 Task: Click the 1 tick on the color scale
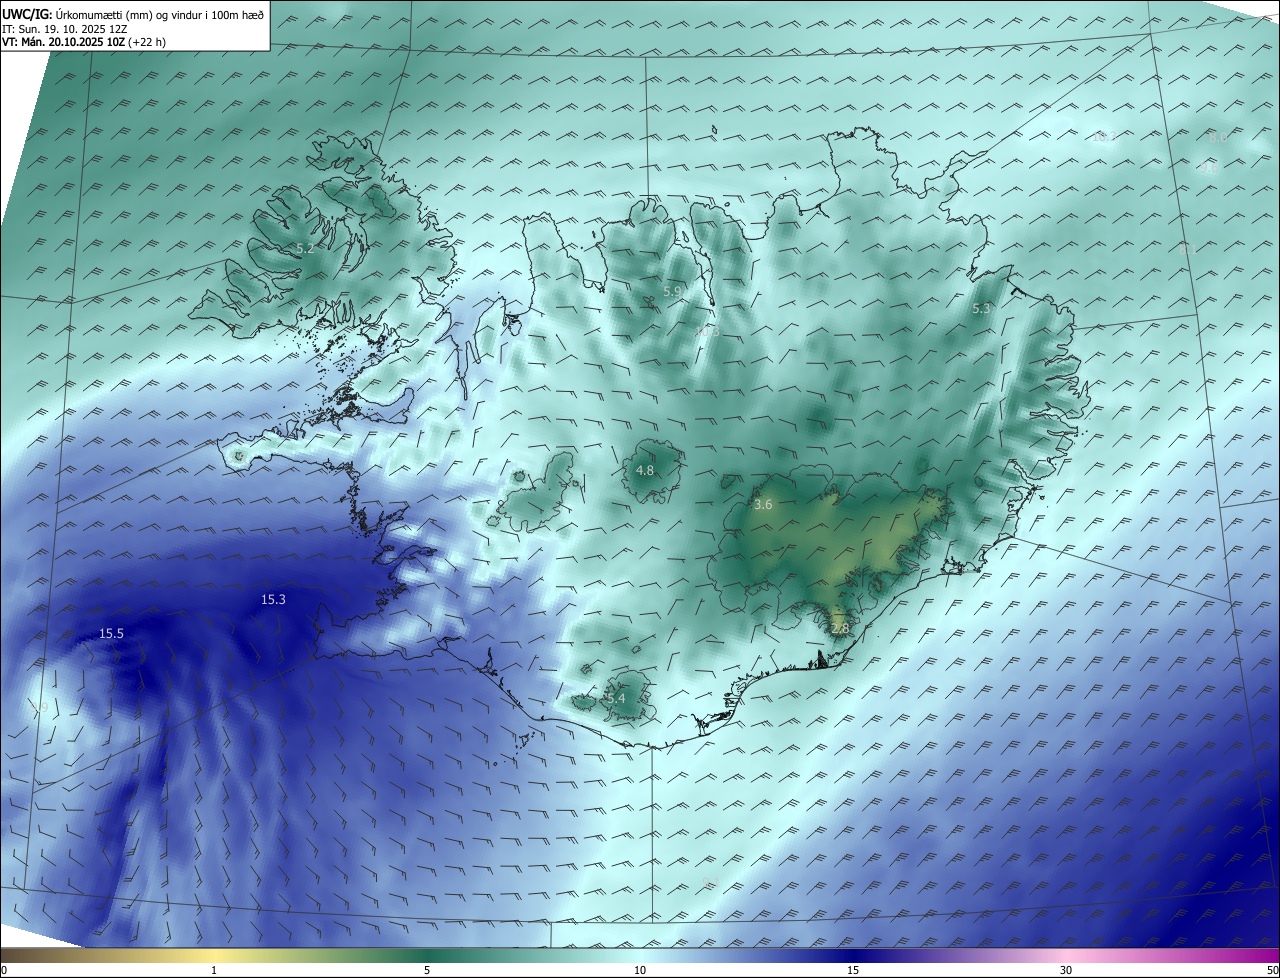[x=214, y=970]
